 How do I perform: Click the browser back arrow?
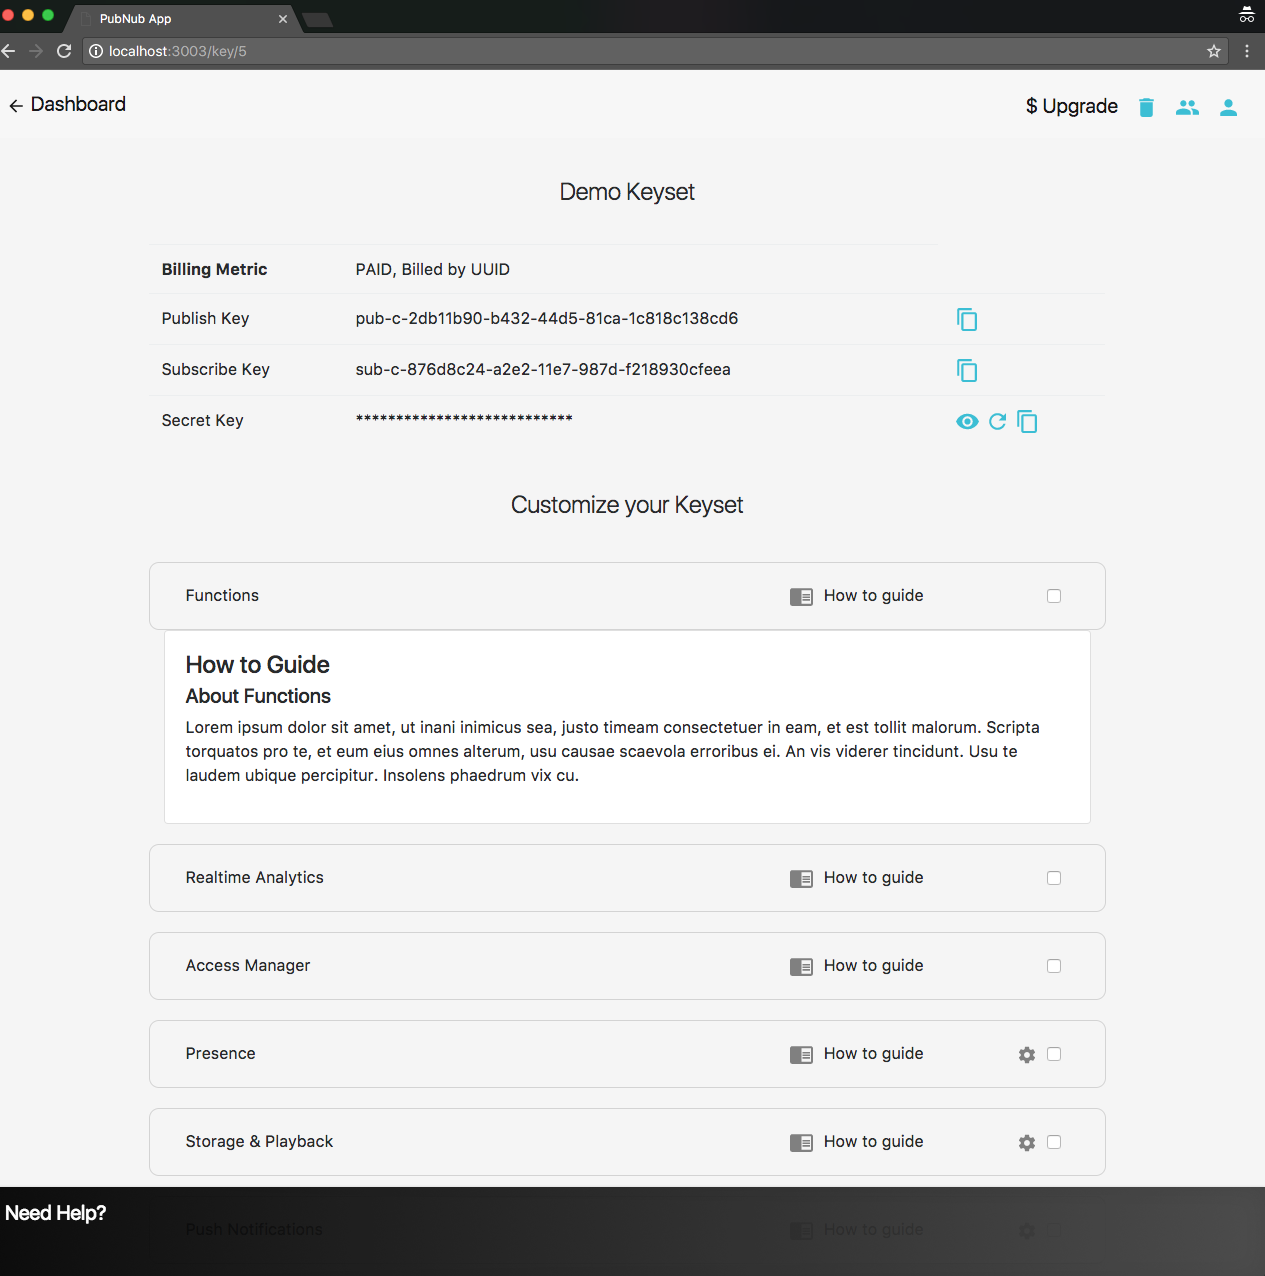(x=9, y=51)
